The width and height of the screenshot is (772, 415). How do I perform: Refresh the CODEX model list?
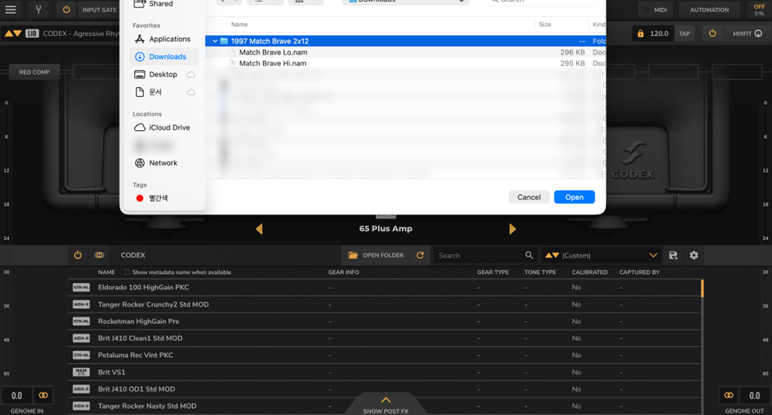tap(420, 255)
